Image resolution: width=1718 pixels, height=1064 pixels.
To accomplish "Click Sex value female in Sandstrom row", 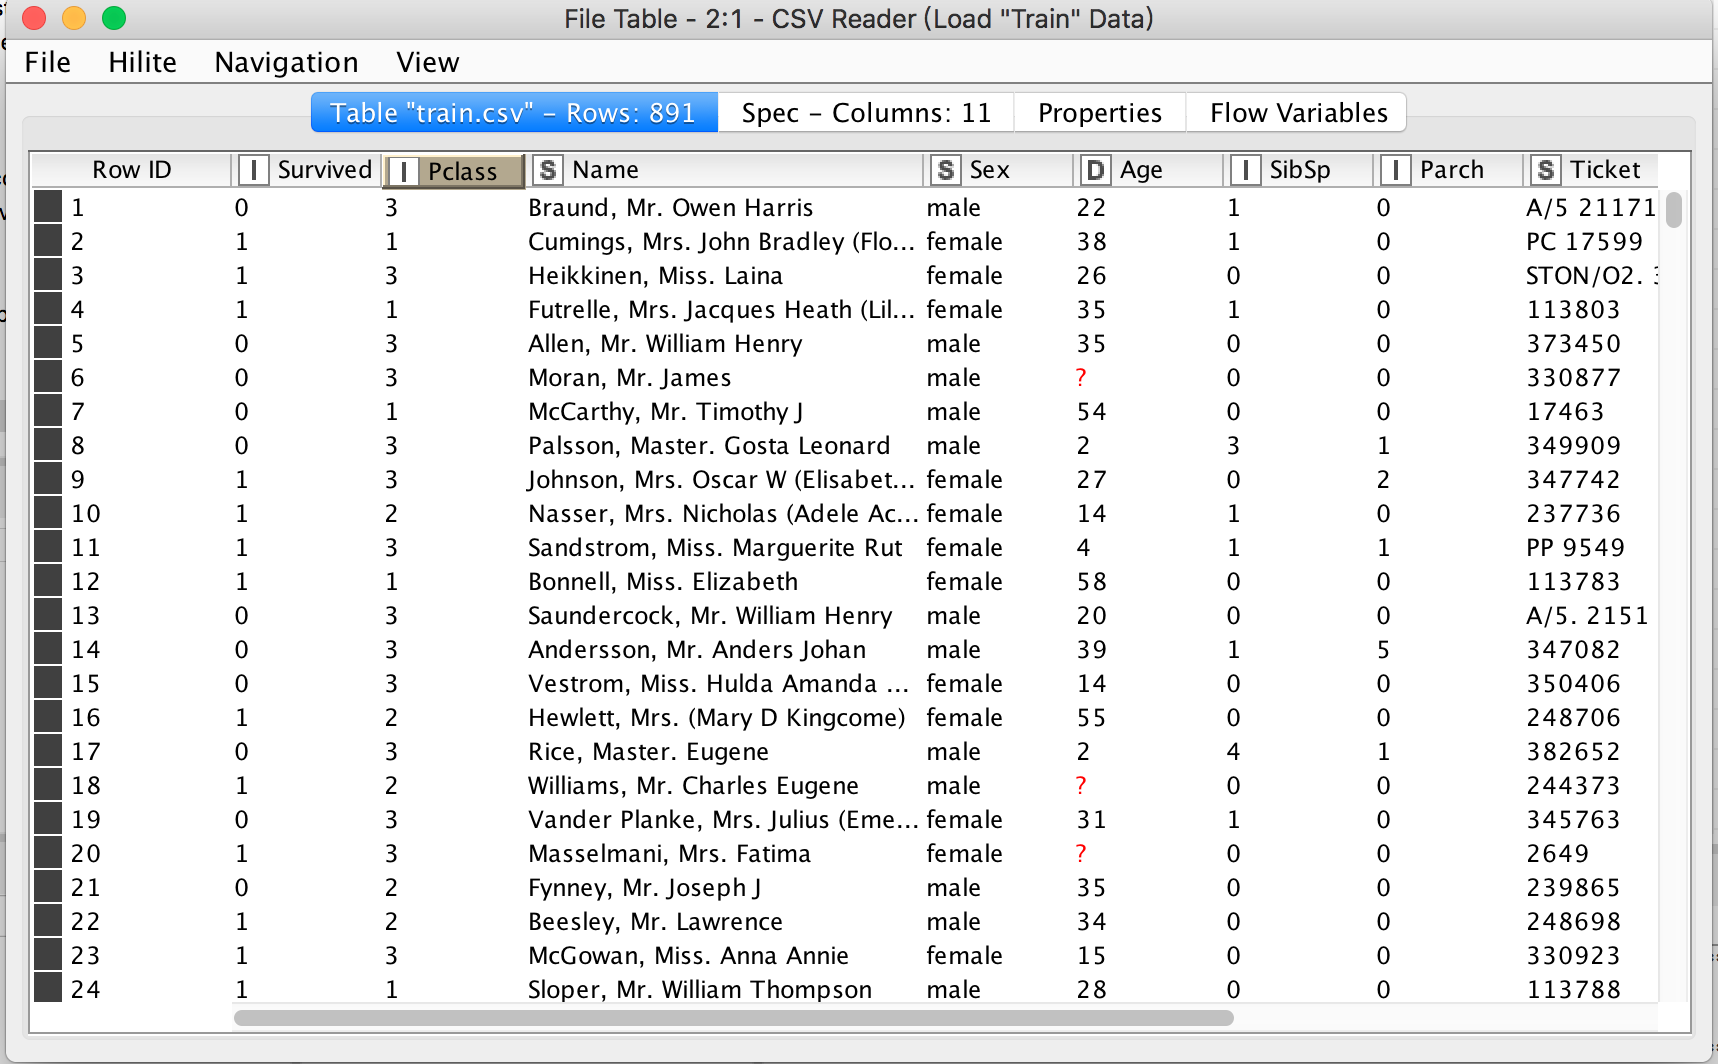I will point(964,547).
